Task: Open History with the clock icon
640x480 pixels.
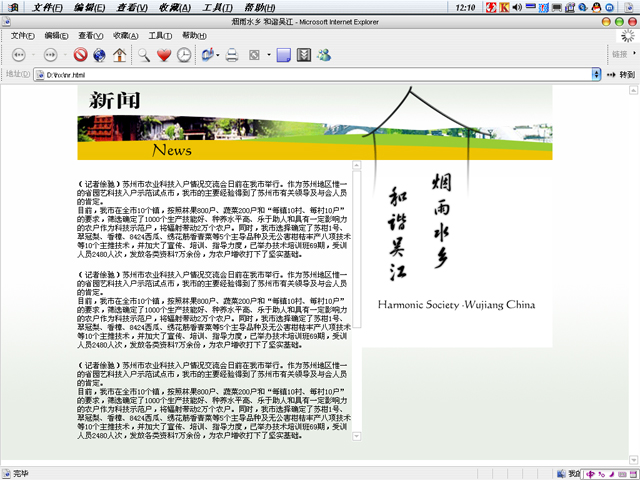Action: point(184,55)
